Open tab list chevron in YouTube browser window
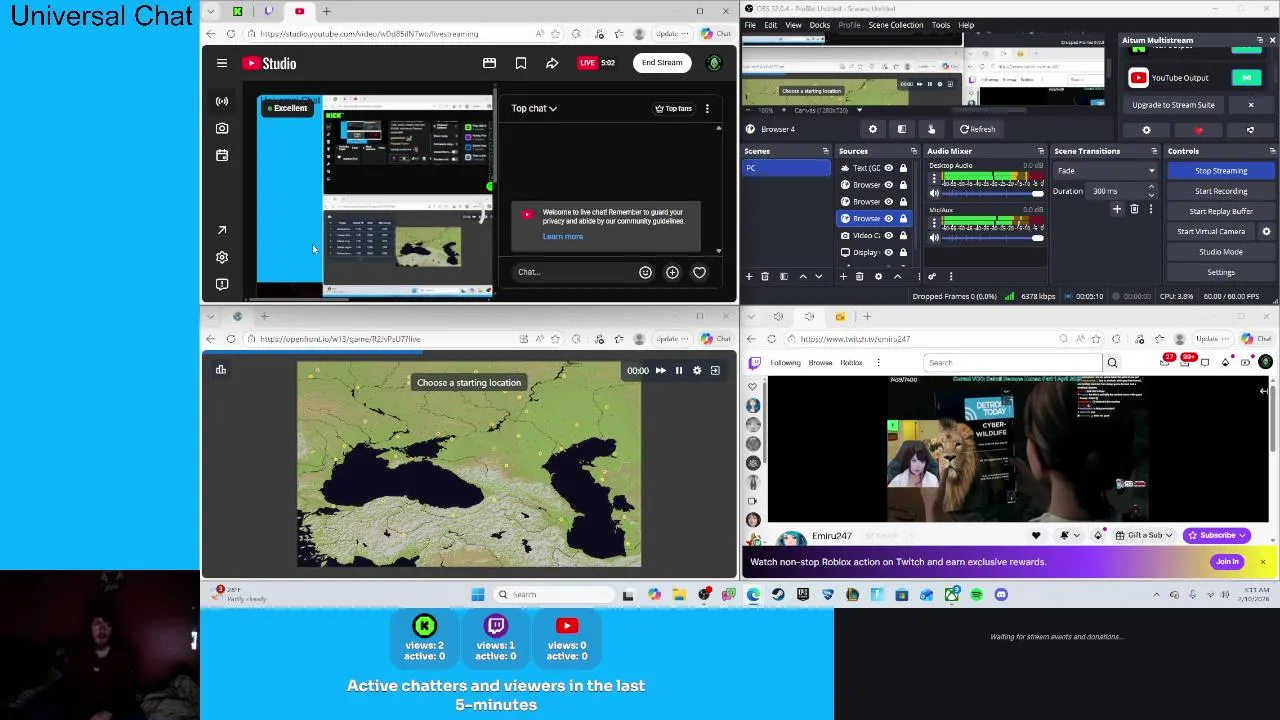This screenshot has height=720, width=1280. coord(210,11)
